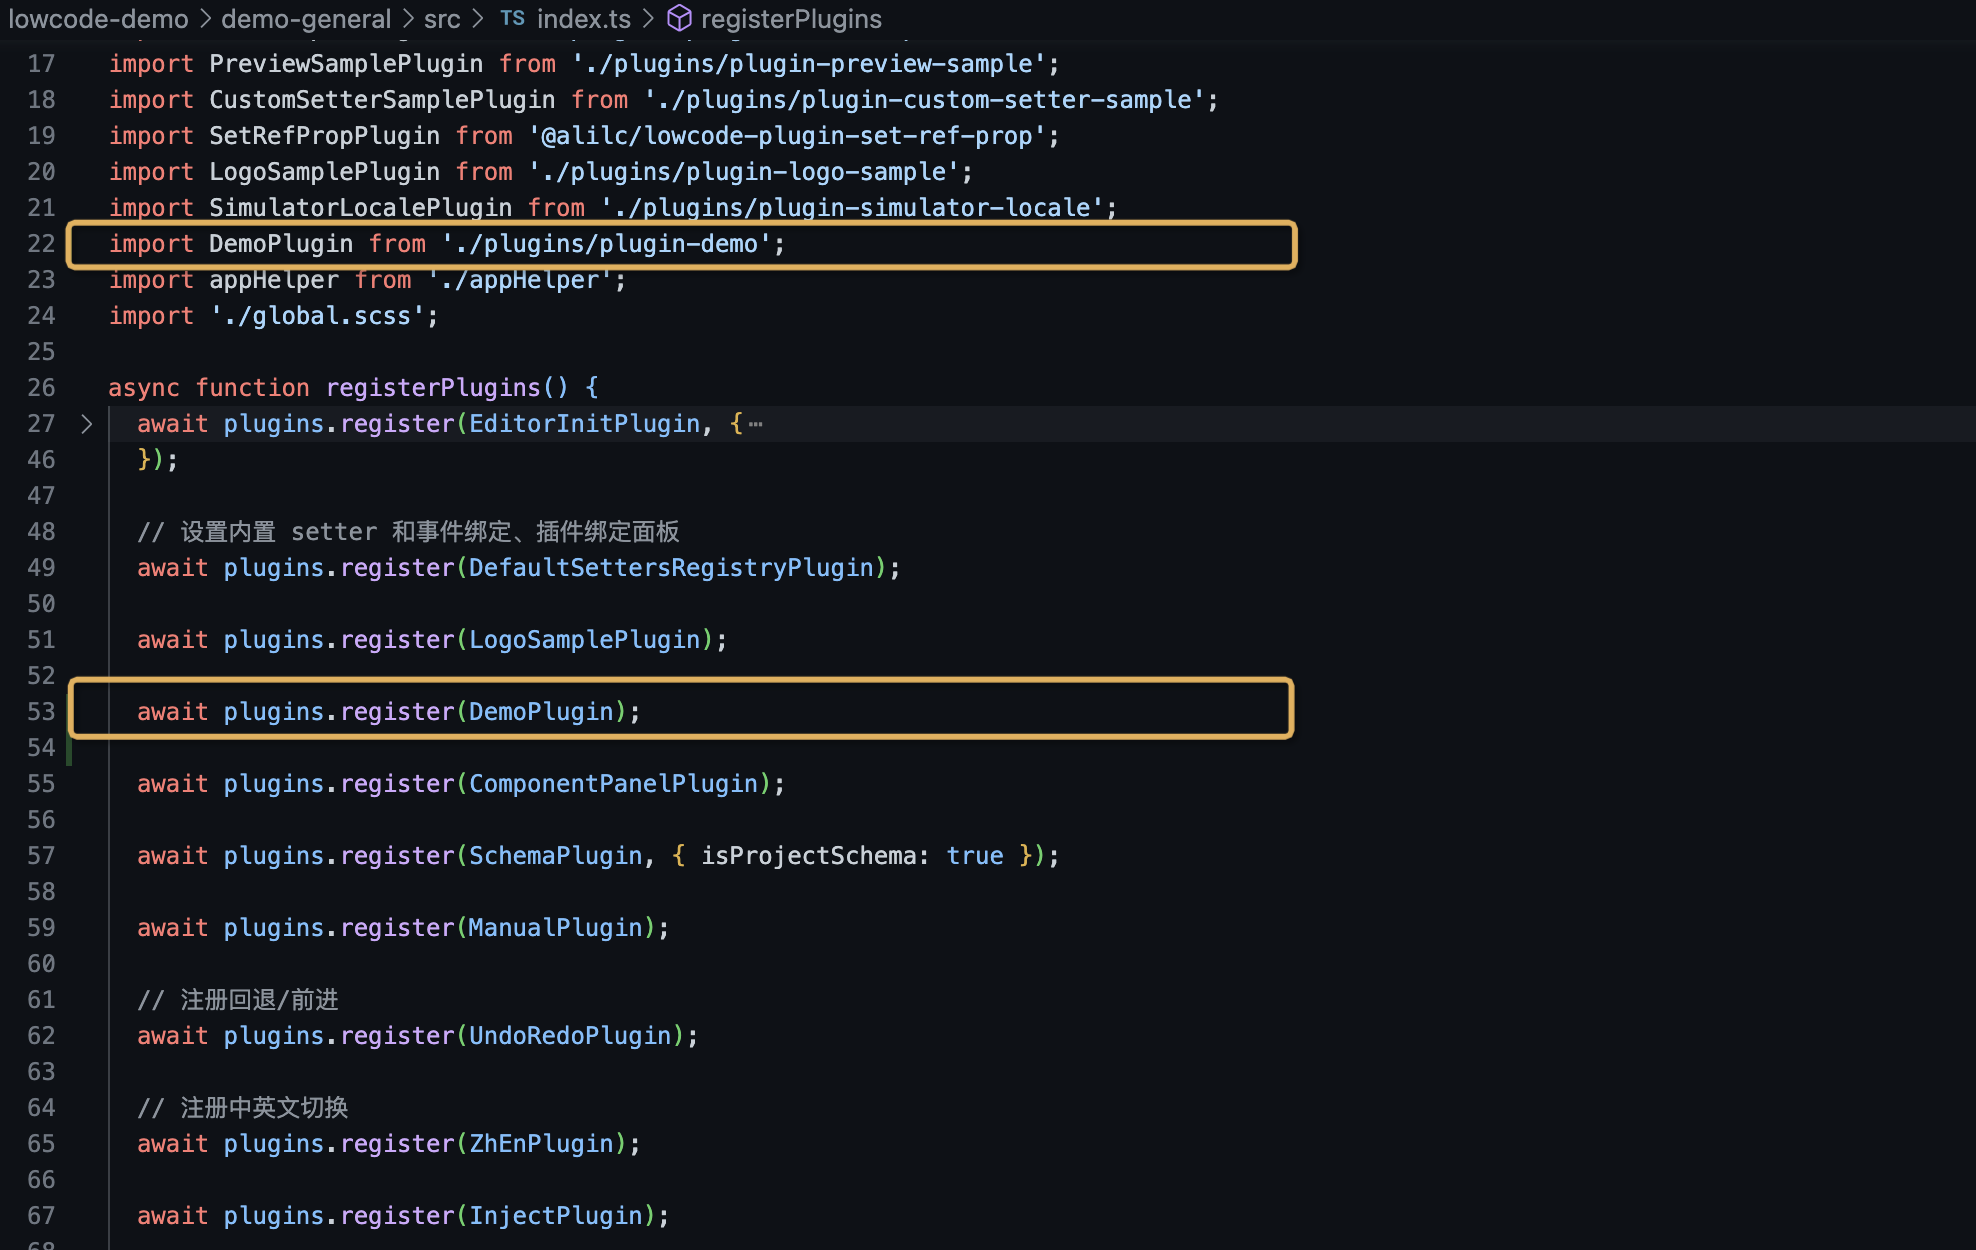Click the './plugins/plugin-demo' import path
Image resolution: width=1976 pixels, height=1250 pixels.
pos(607,244)
